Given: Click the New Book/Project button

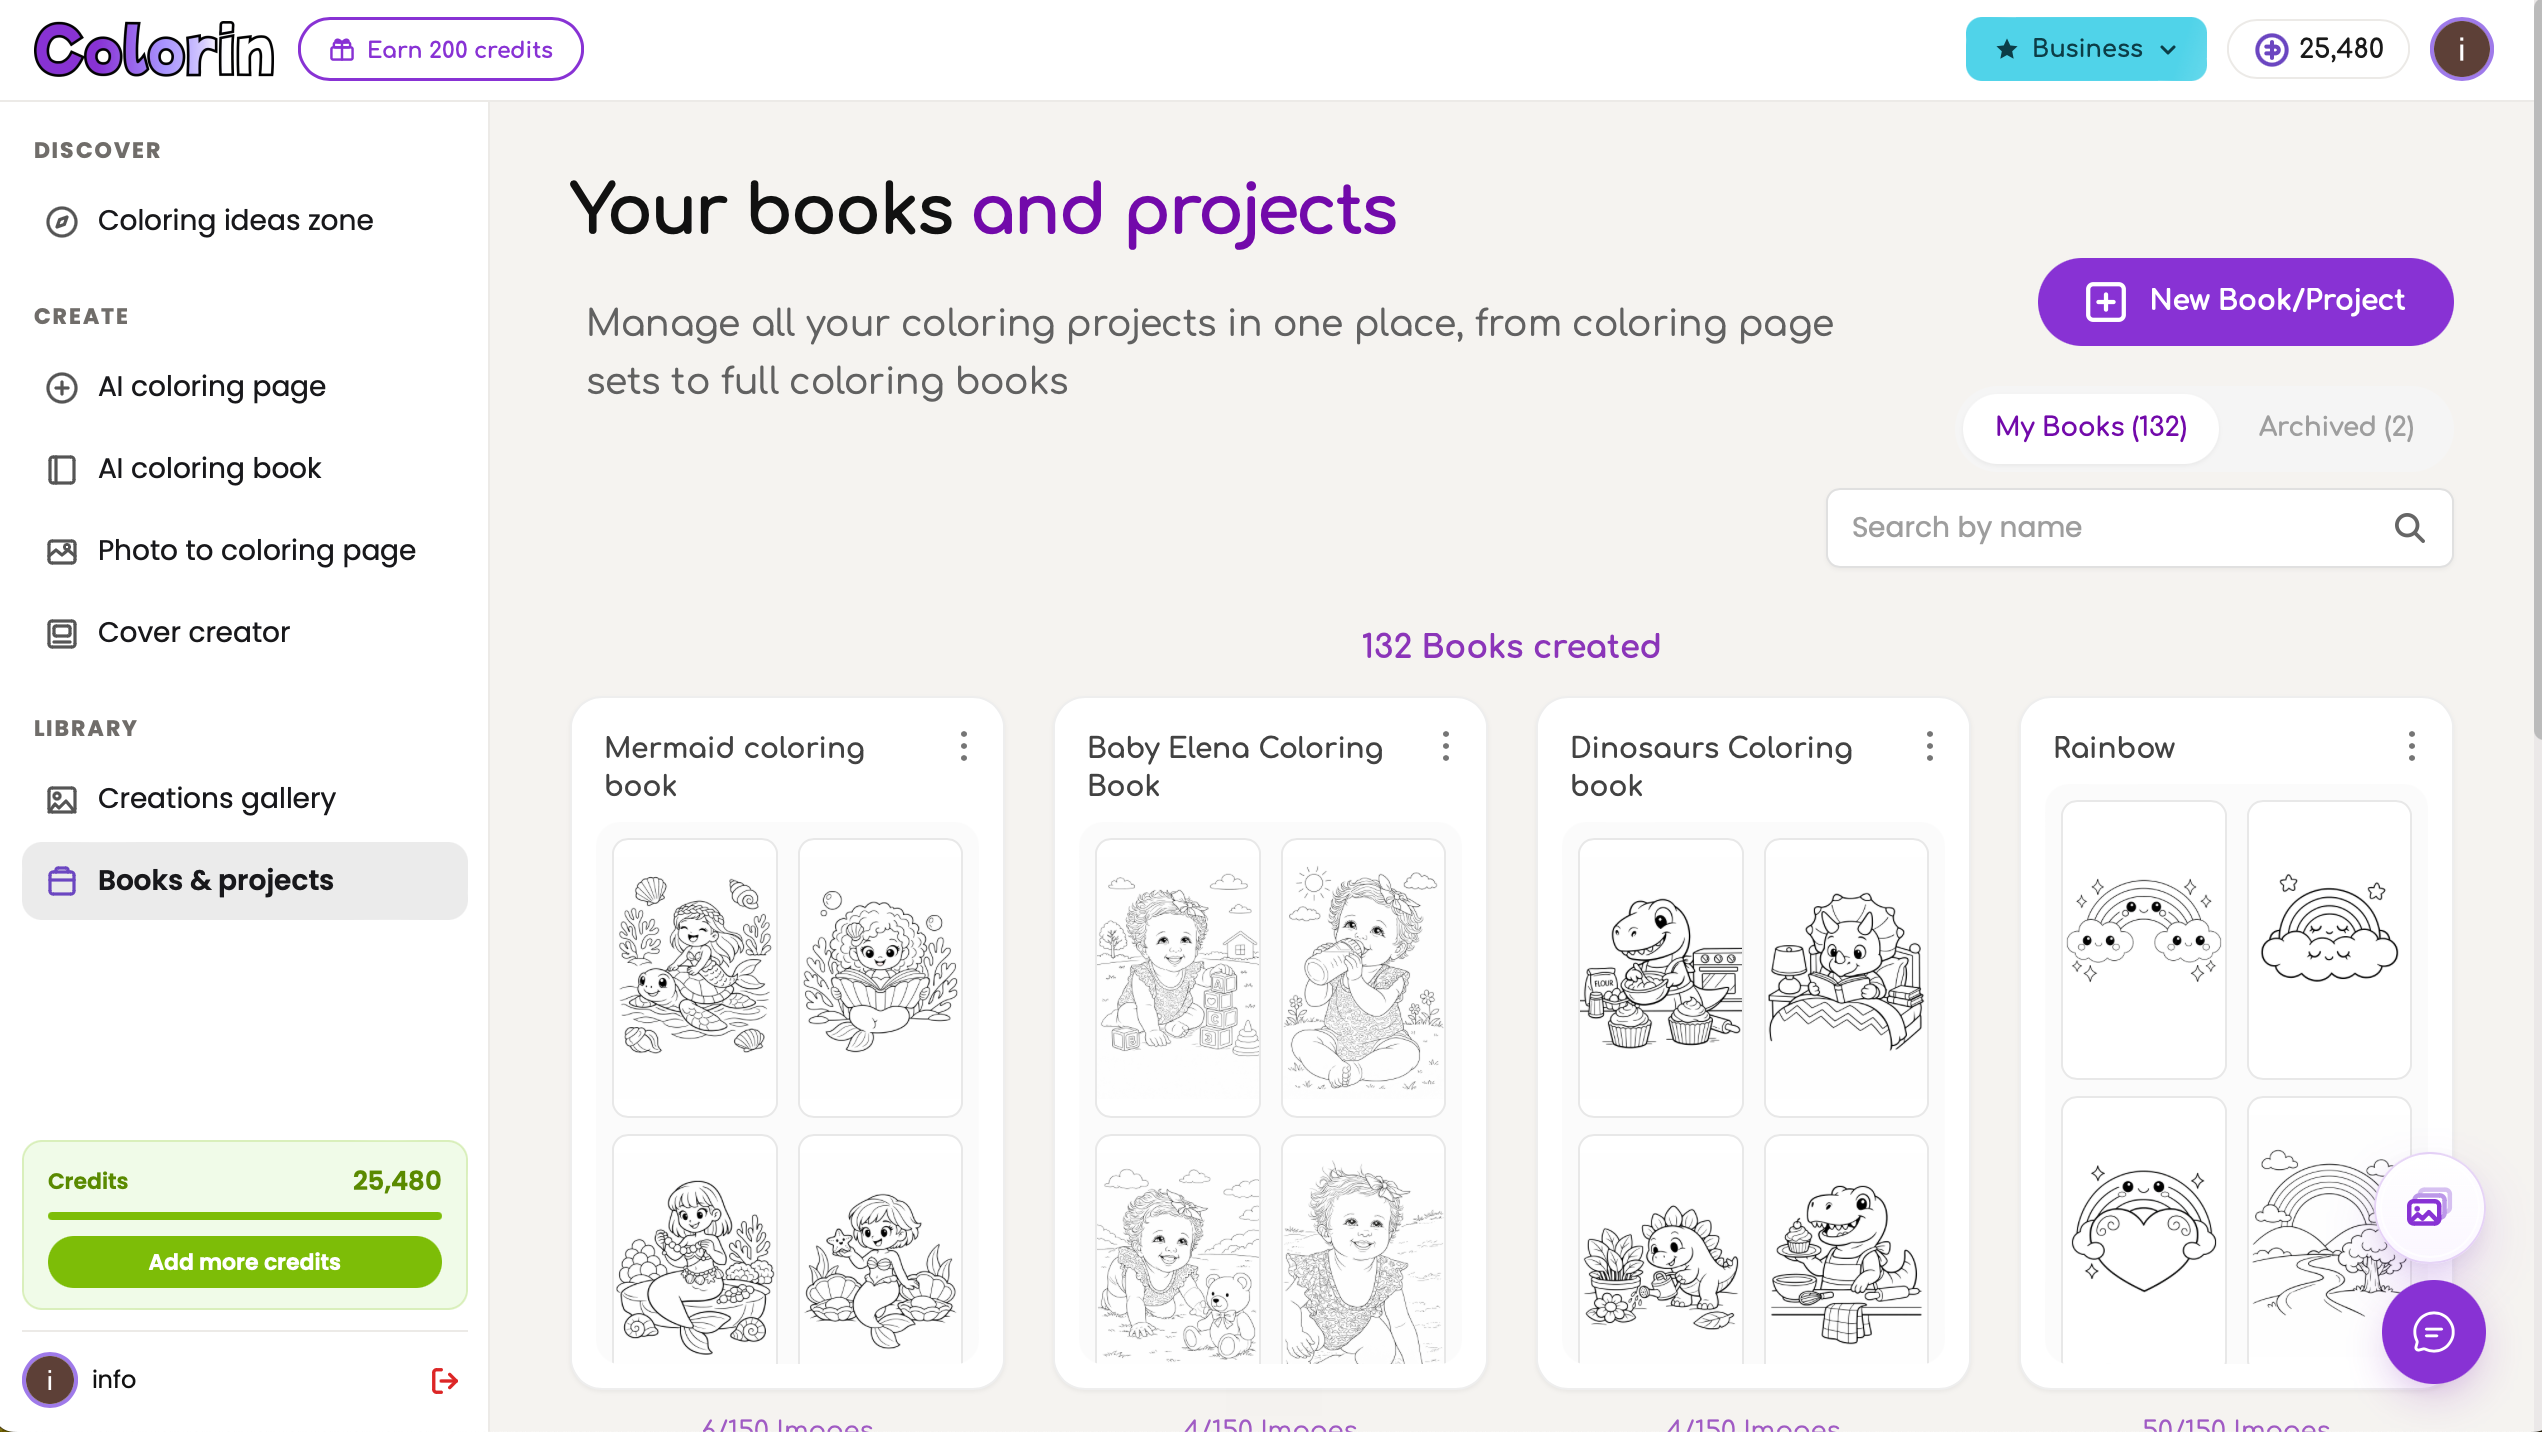Looking at the screenshot, I should [x=2245, y=301].
